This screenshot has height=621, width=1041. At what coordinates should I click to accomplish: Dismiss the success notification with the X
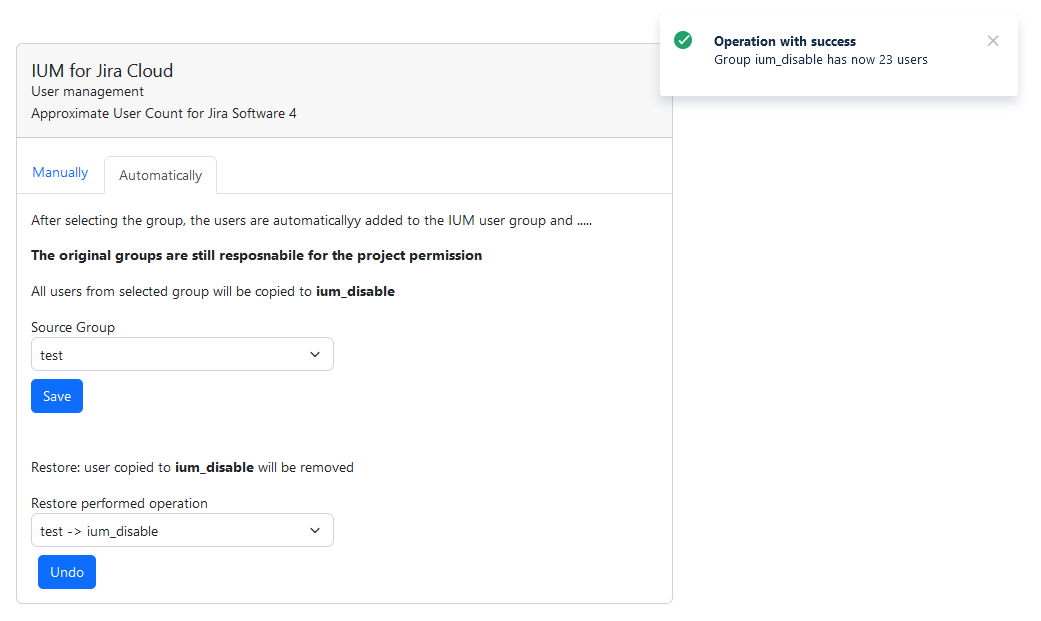pos(992,41)
